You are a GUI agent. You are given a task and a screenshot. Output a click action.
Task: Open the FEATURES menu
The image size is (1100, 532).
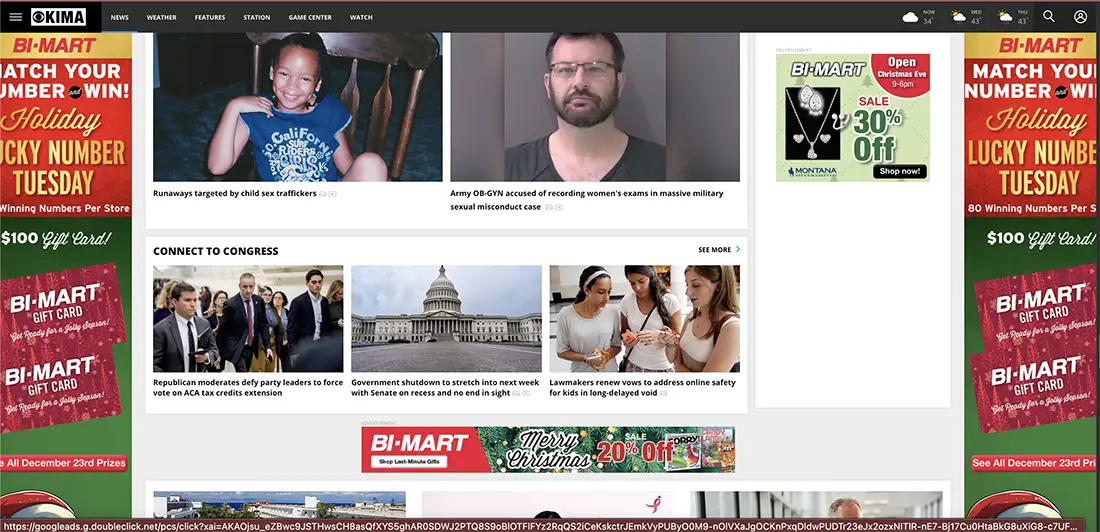pyautogui.click(x=210, y=18)
